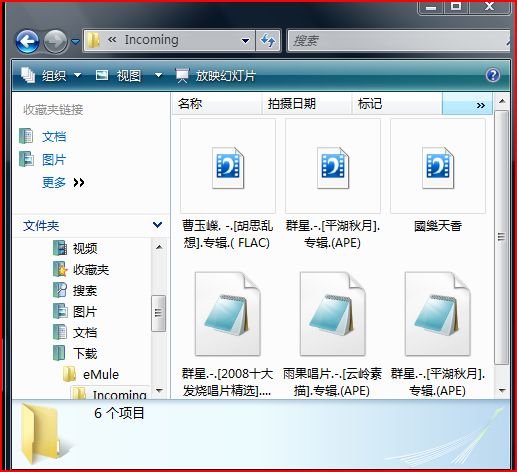Click the 國樂天香 file name label
Screen dimensions: 517x472
(438, 226)
